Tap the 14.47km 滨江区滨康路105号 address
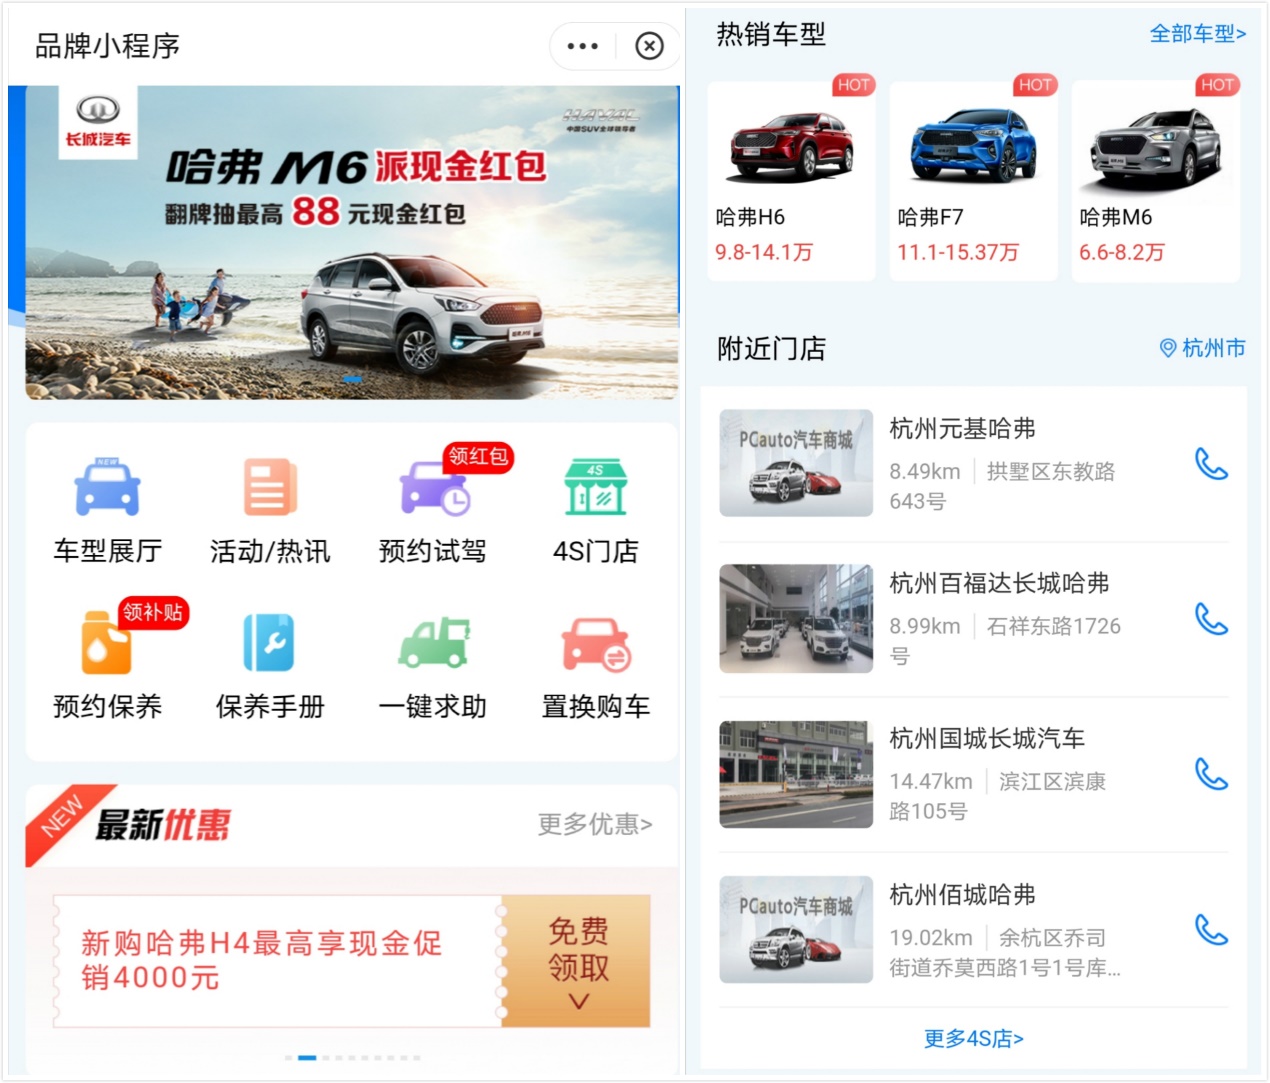1270x1083 pixels. pyautogui.click(x=998, y=796)
